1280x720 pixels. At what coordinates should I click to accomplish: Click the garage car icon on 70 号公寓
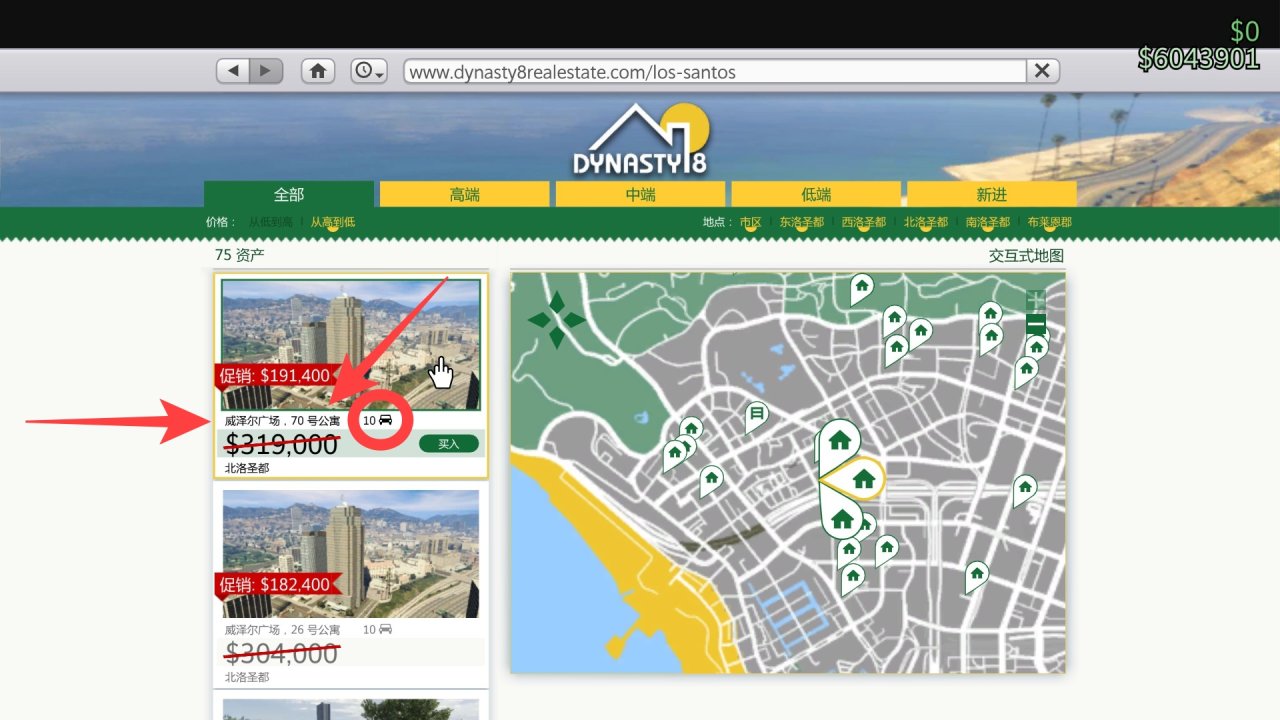(x=385, y=421)
